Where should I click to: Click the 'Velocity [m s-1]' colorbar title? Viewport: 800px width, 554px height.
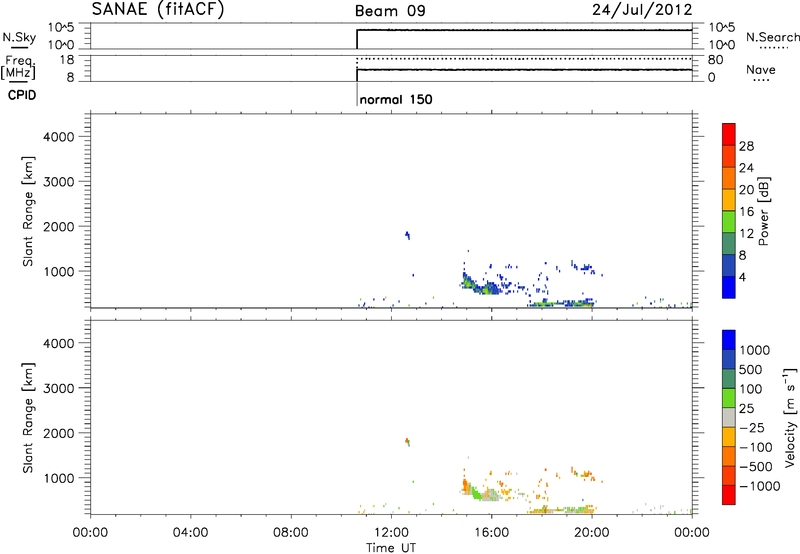(x=790, y=417)
